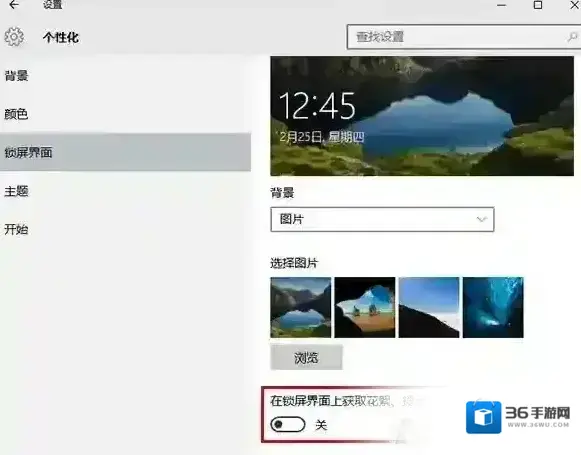Choose the beach cave thumbnail
Screen dimensions: 581x455
(365, 307)
